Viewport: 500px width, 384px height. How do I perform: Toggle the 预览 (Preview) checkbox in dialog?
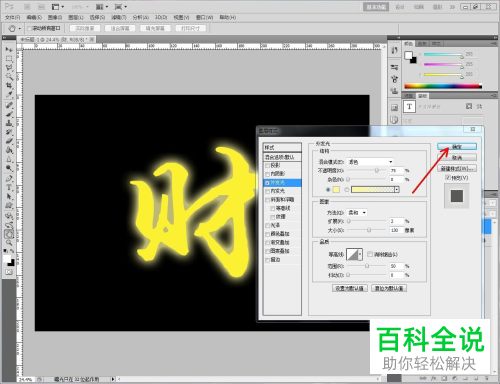pos(448,178)
